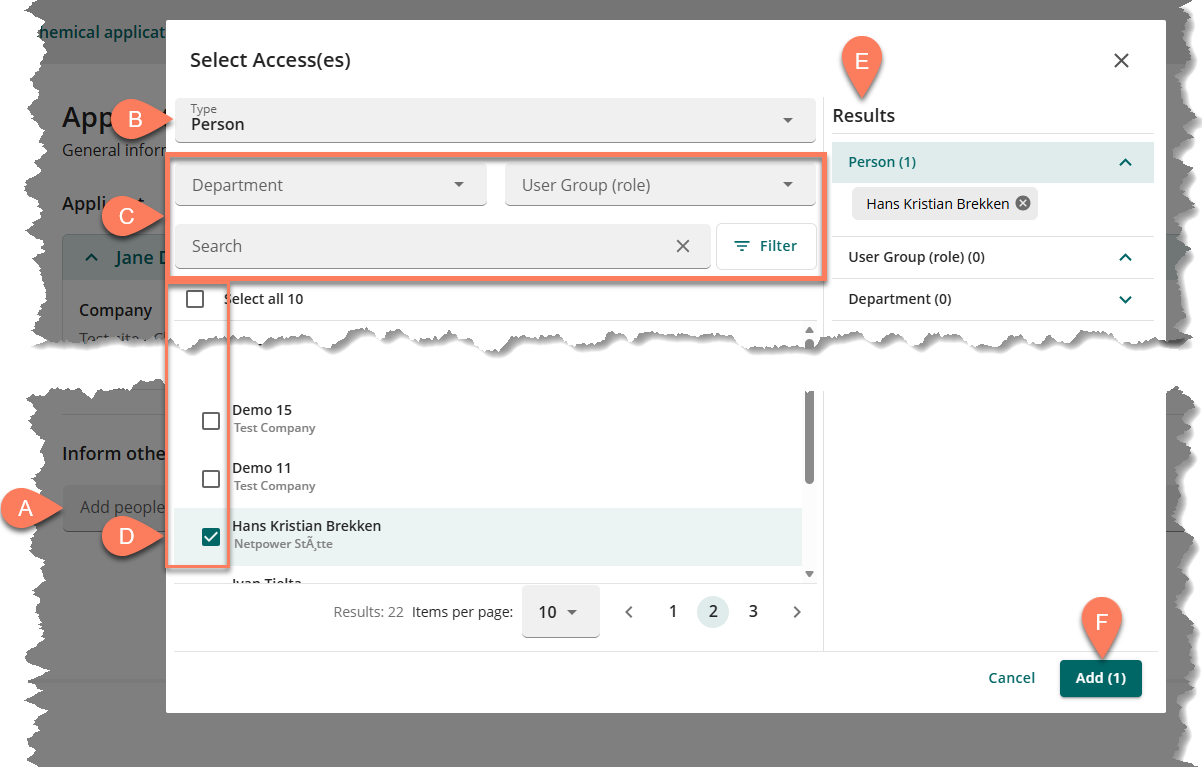Change Items per page dropdown
Image resolution: width=1202 pixels, height=767 pixels.
(560, 612)
